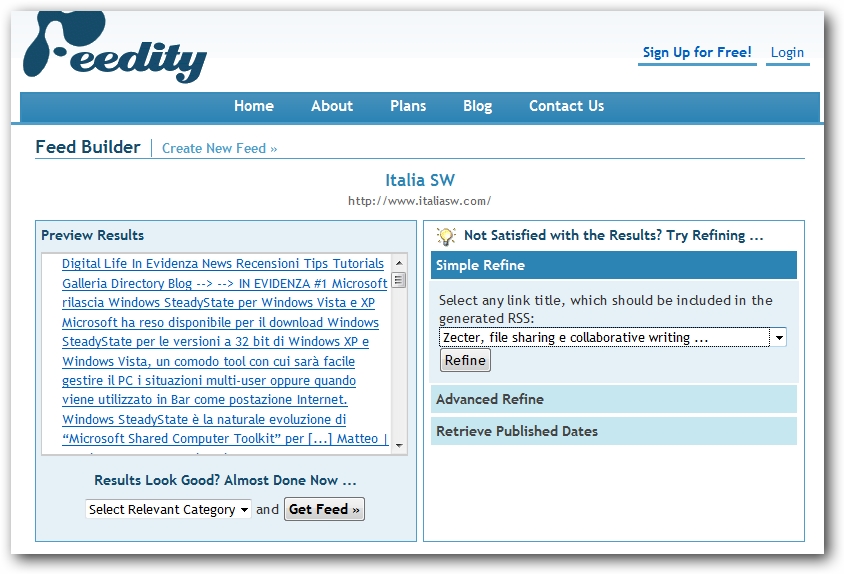
Task: Click the dropdown arrow beside Zecter title
Action: click(x=778, y=338)
